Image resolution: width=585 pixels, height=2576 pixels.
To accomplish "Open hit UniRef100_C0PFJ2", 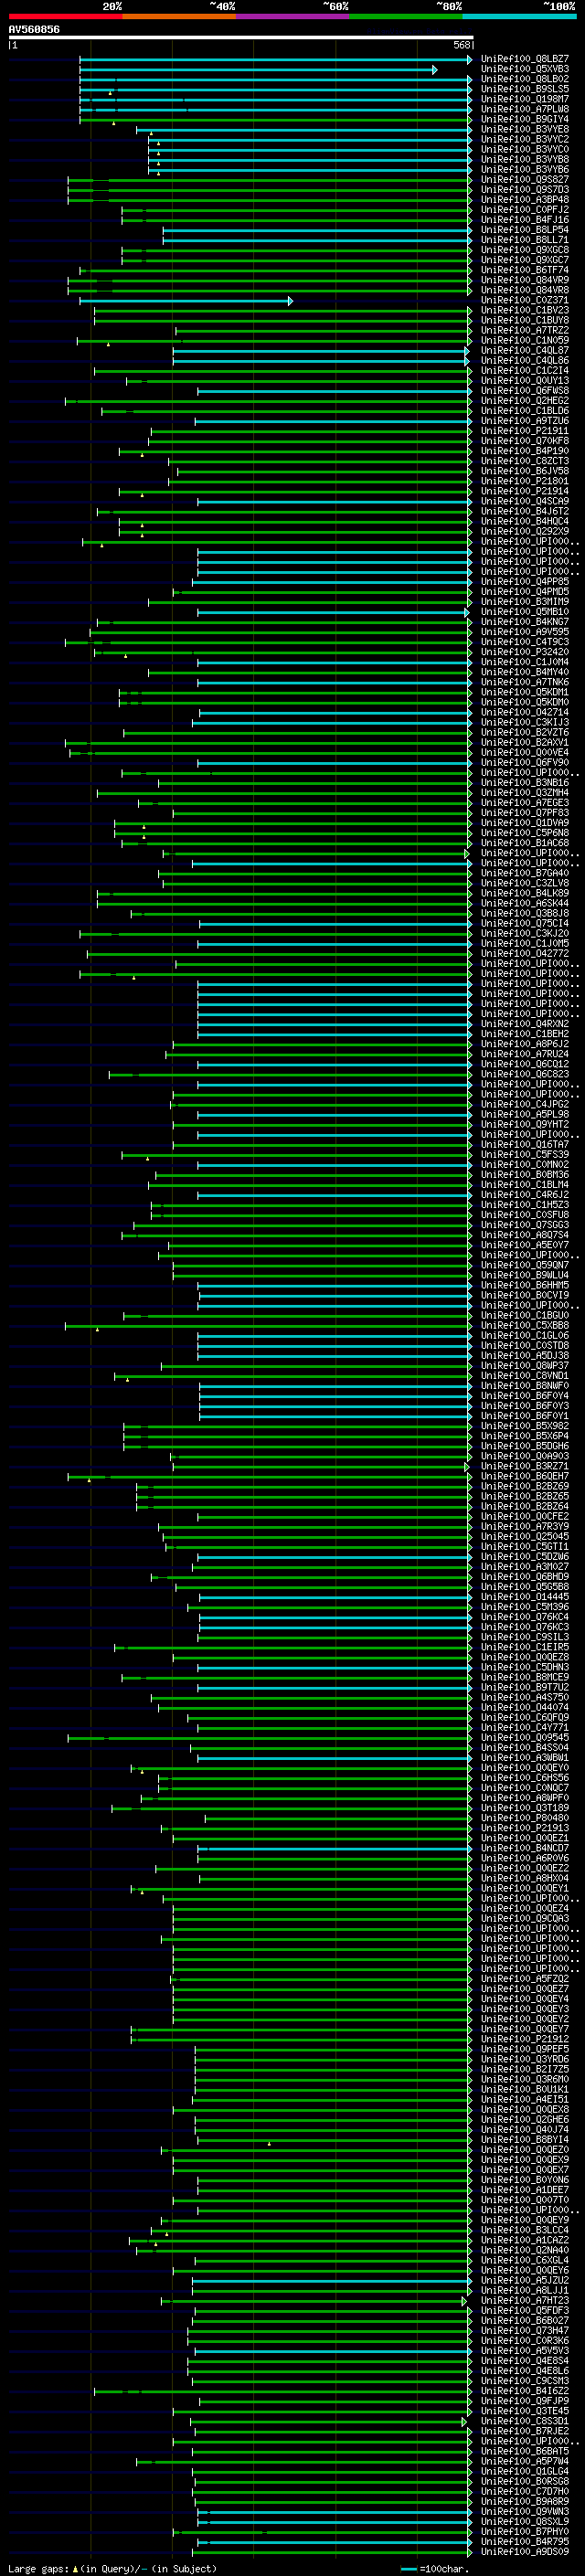I will point(524,210).
